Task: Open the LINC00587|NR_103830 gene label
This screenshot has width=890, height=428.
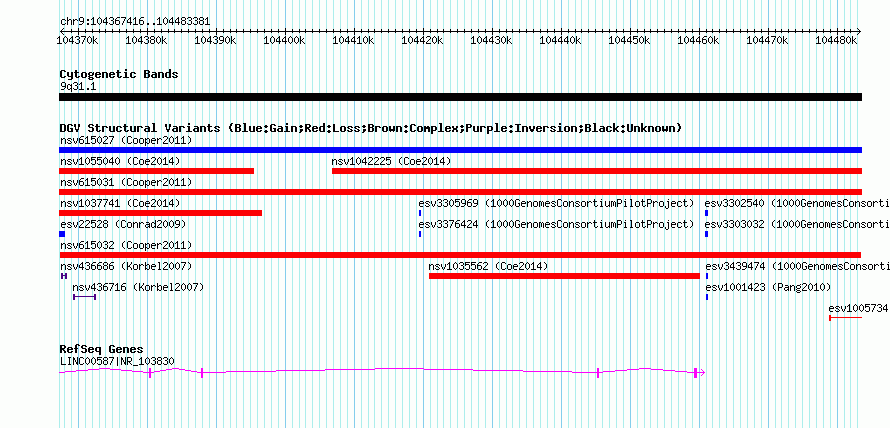Action: [117, 361]
